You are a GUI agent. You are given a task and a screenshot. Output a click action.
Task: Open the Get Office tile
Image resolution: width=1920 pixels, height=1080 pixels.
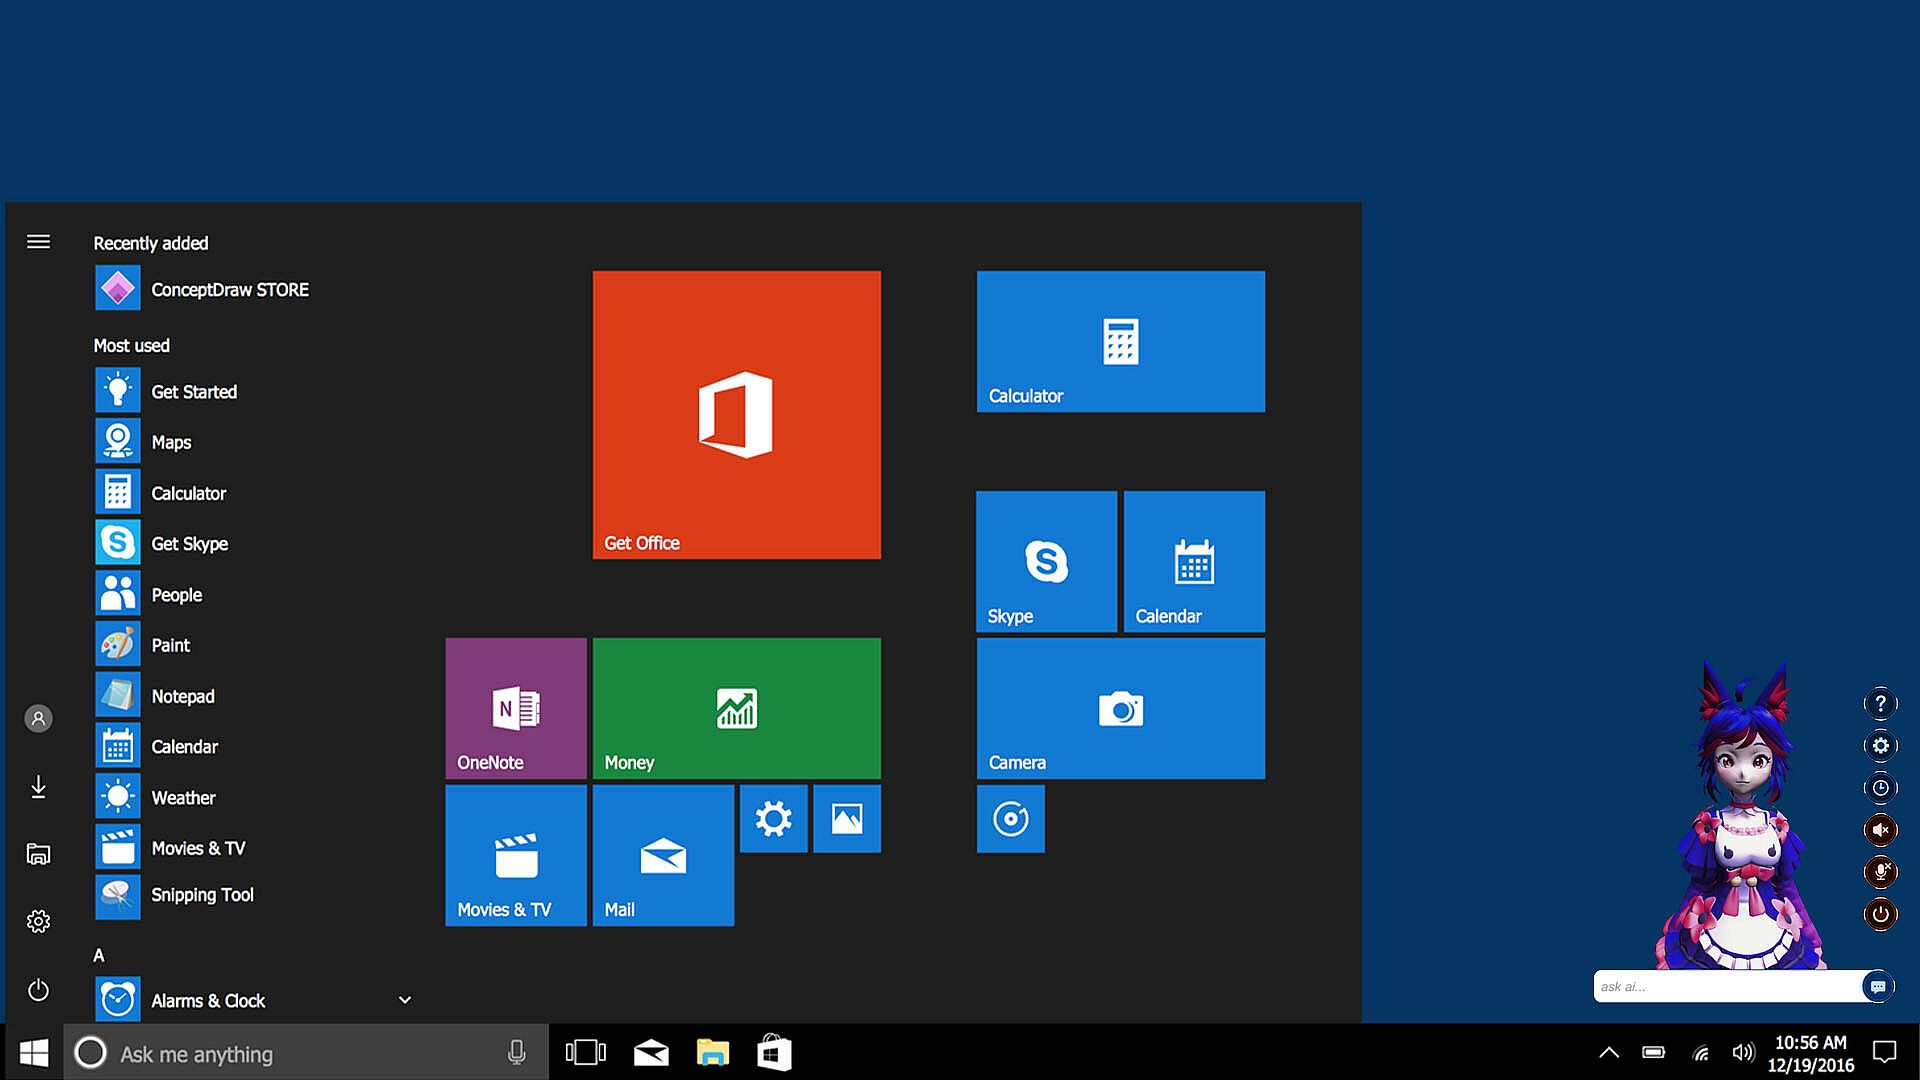click(736, 414)
